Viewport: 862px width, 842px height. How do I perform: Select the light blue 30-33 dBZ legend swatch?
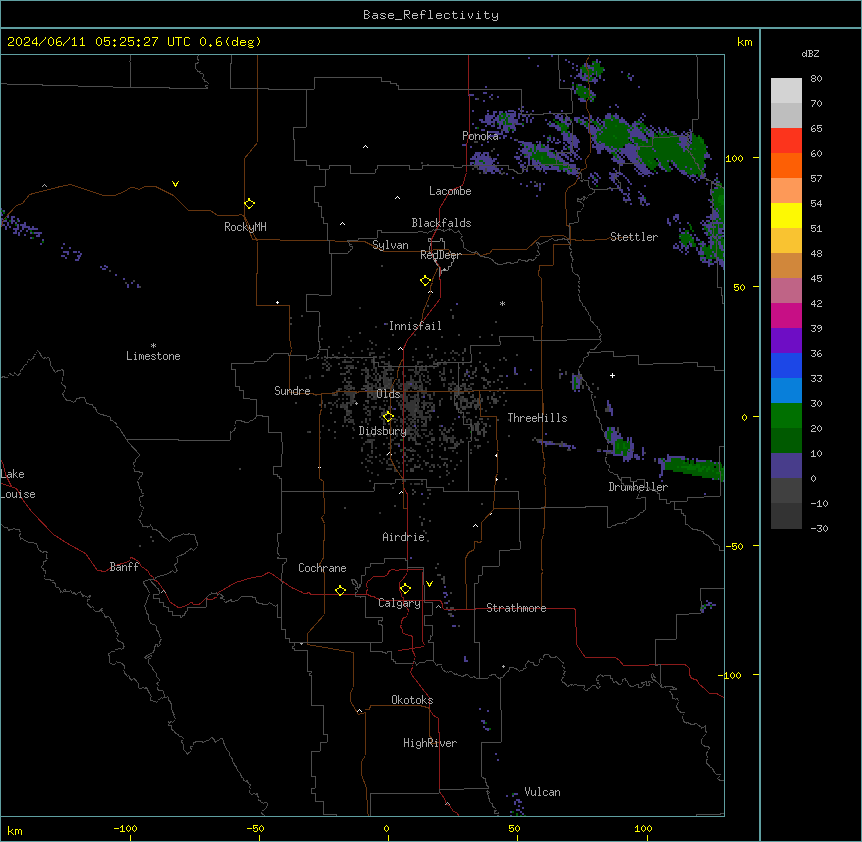point(786,391)
